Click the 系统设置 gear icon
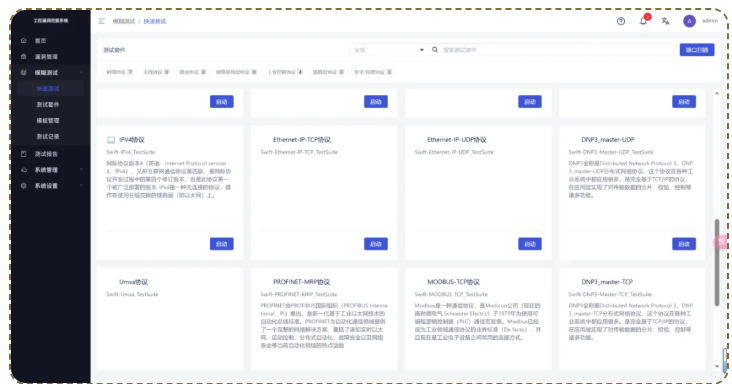This screenshot has height=384, width=732. tap(24, 186)
